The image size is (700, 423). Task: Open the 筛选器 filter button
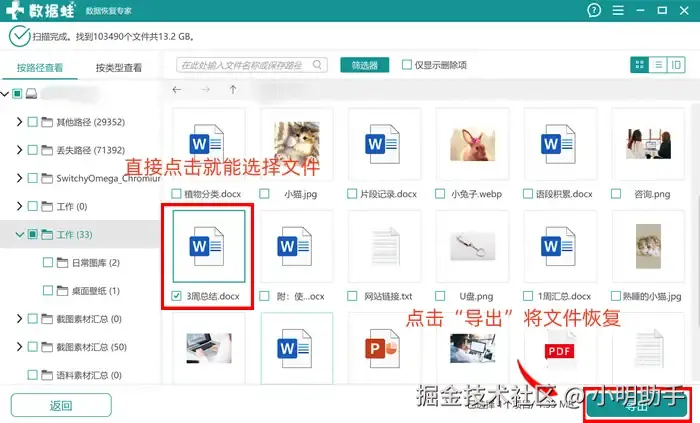[365, 65]
